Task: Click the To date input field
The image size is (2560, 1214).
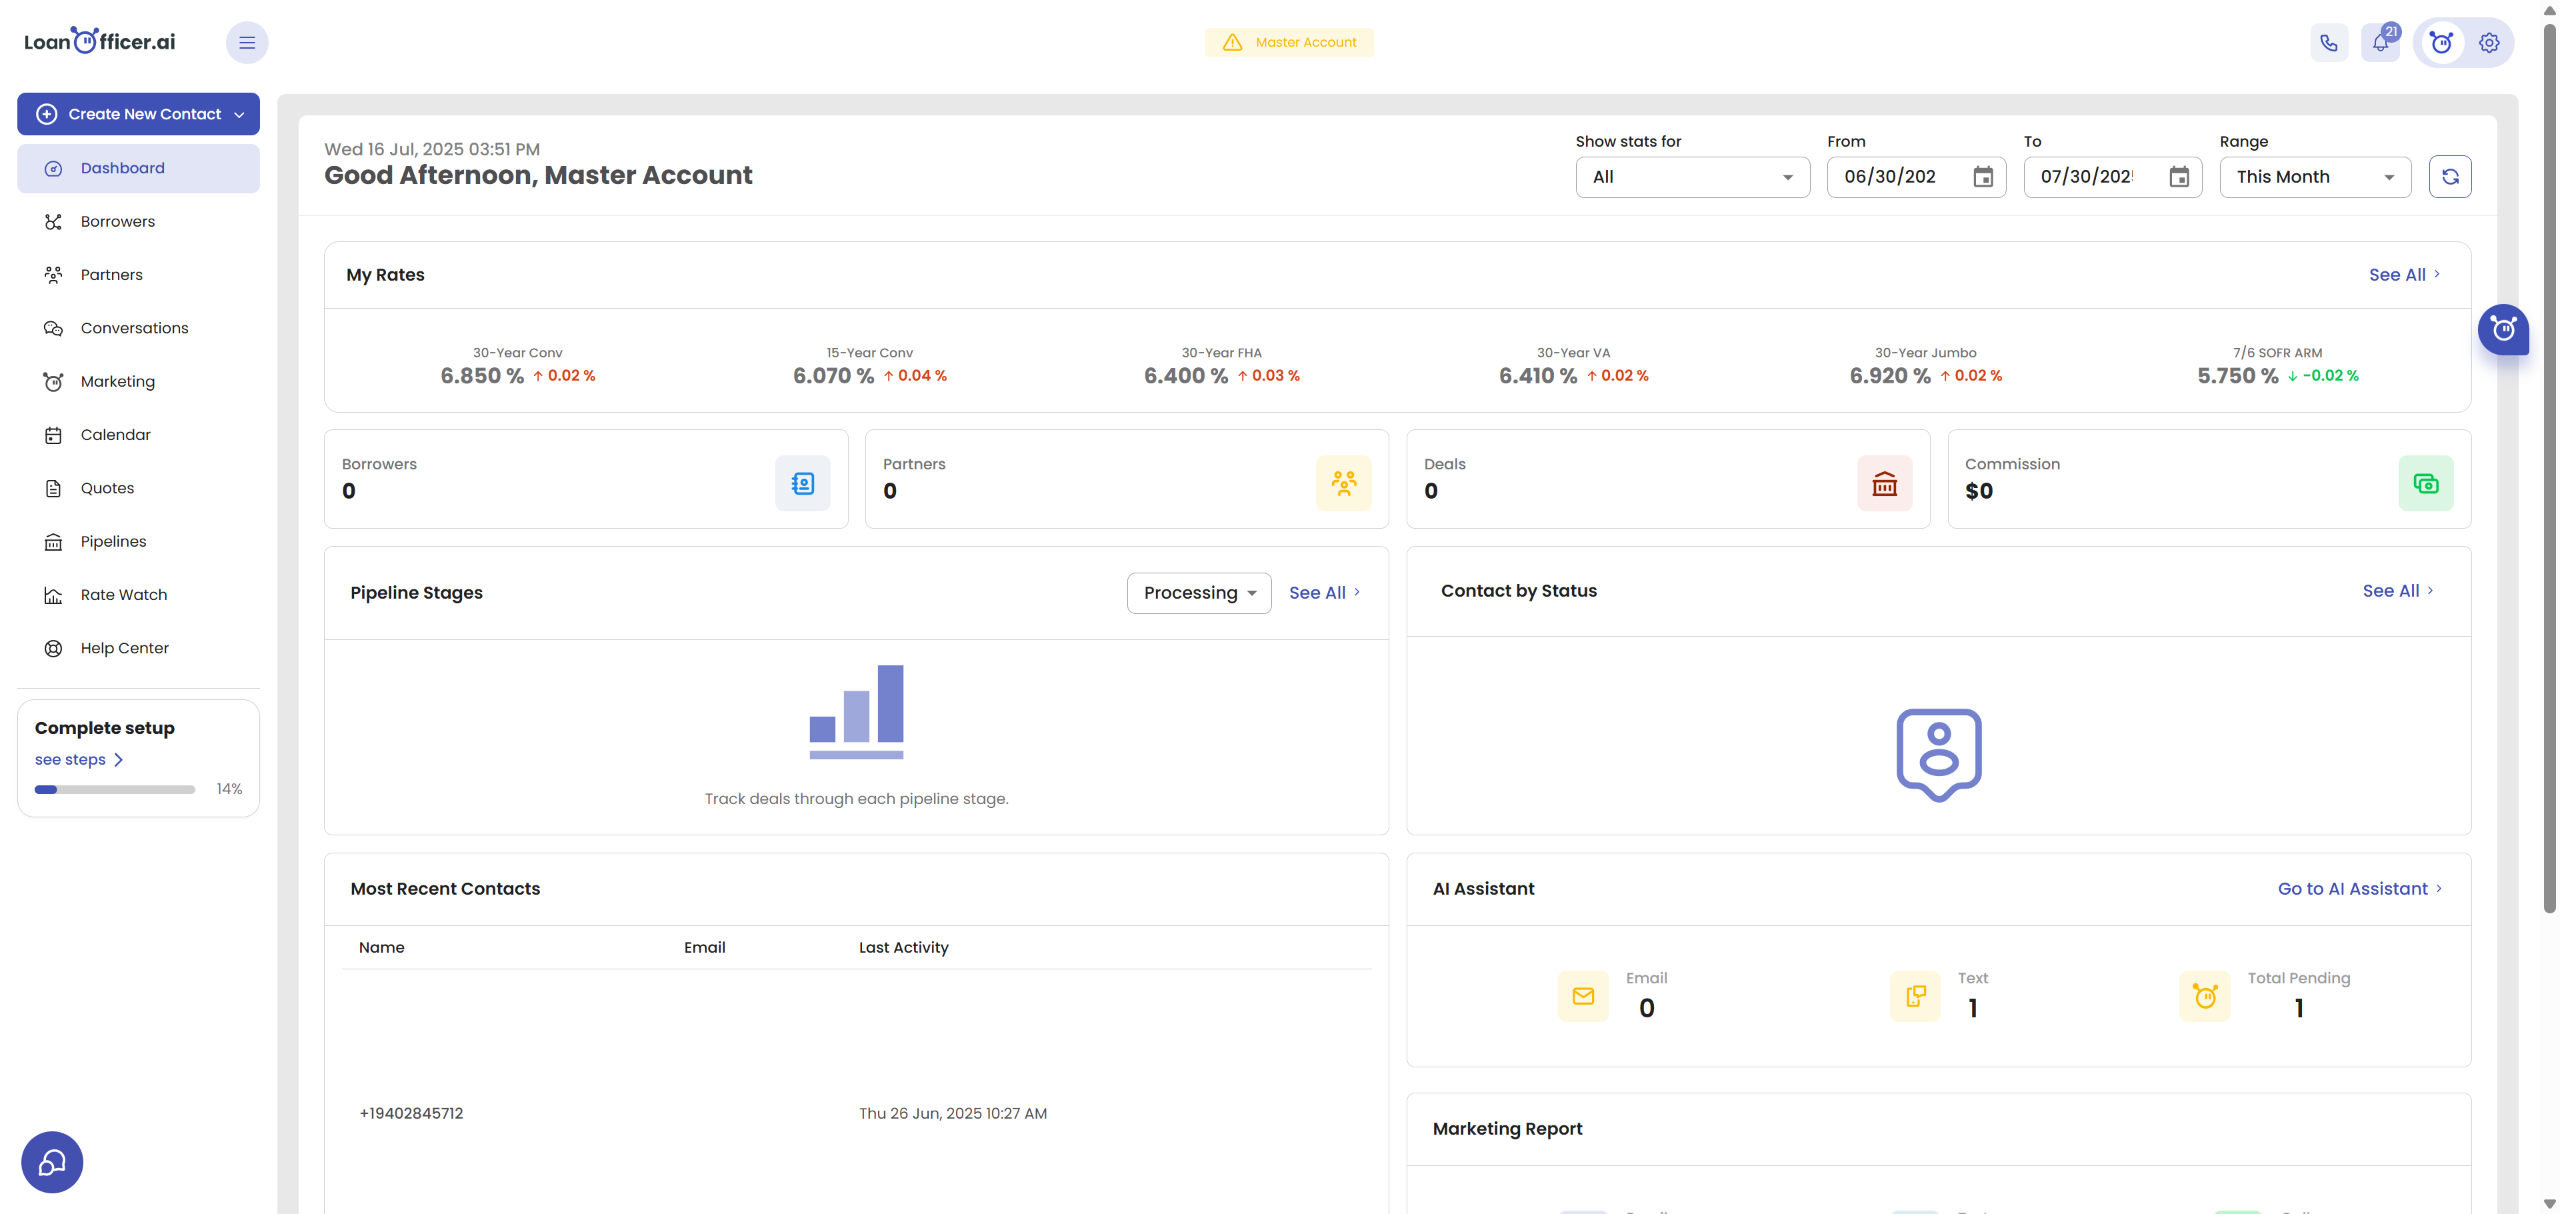Action: coord(2090,177)
